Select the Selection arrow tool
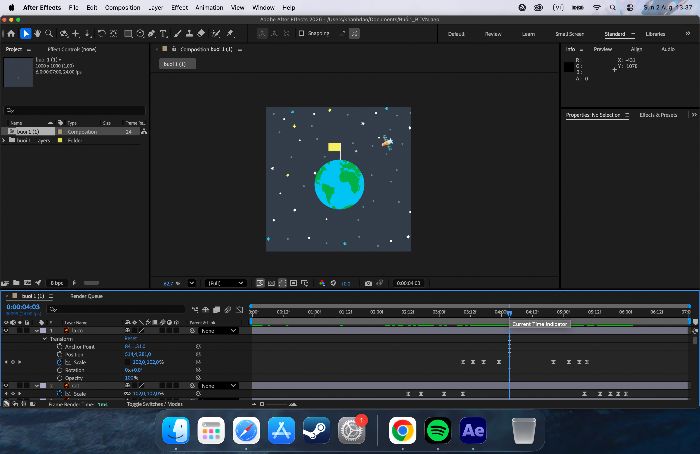 [x=25, y=33]
